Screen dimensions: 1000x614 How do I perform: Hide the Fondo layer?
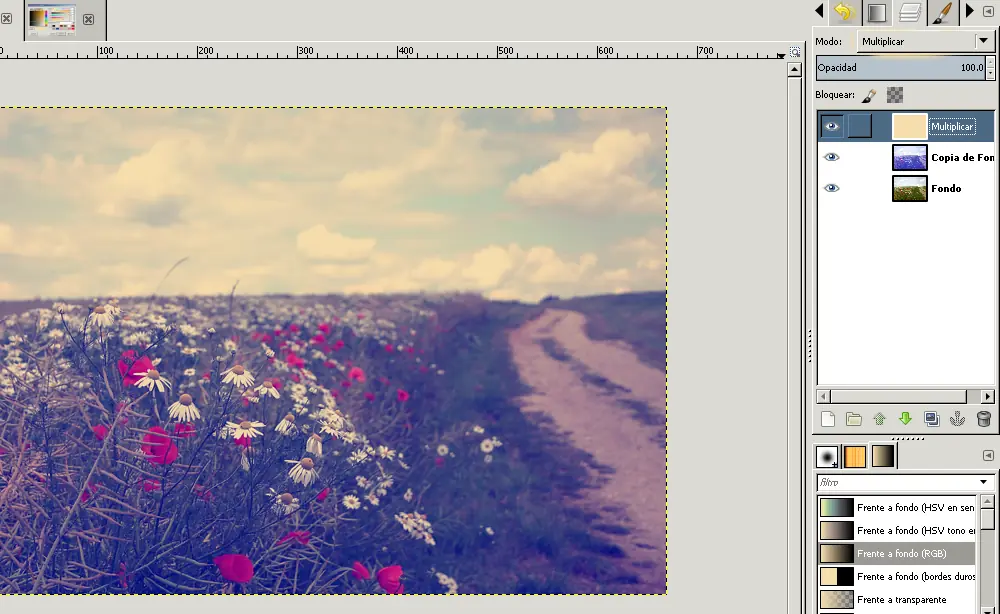[831, 188]
